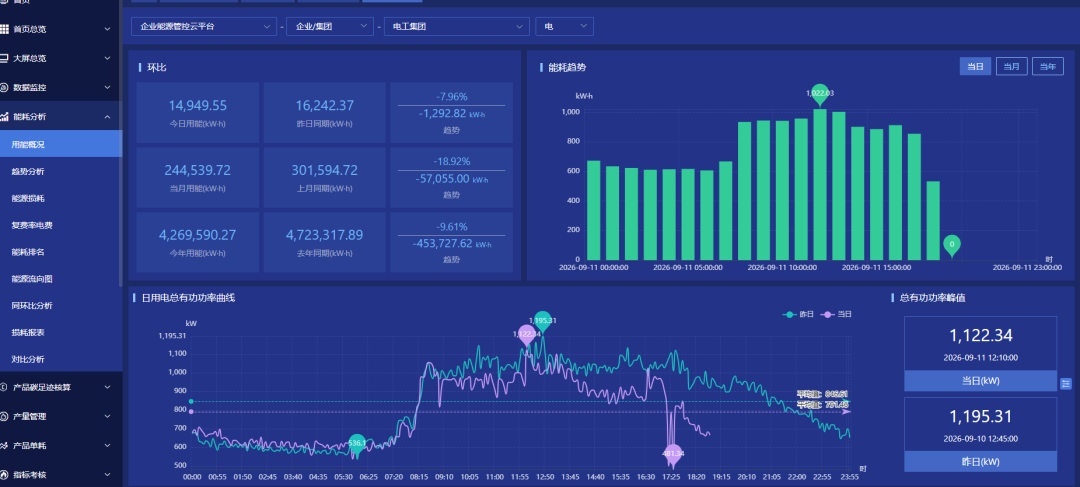Expand the 产品单耗 chevron

click(x=107, y=446)
